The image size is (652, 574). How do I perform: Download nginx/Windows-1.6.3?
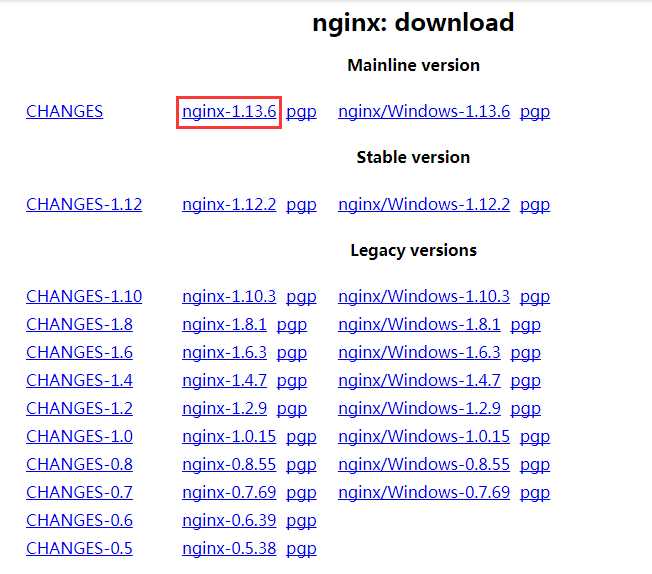[420, 352]
